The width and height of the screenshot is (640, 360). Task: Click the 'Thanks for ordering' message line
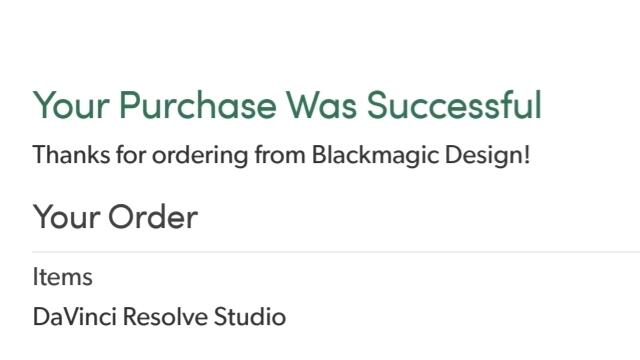coord(281,156)
